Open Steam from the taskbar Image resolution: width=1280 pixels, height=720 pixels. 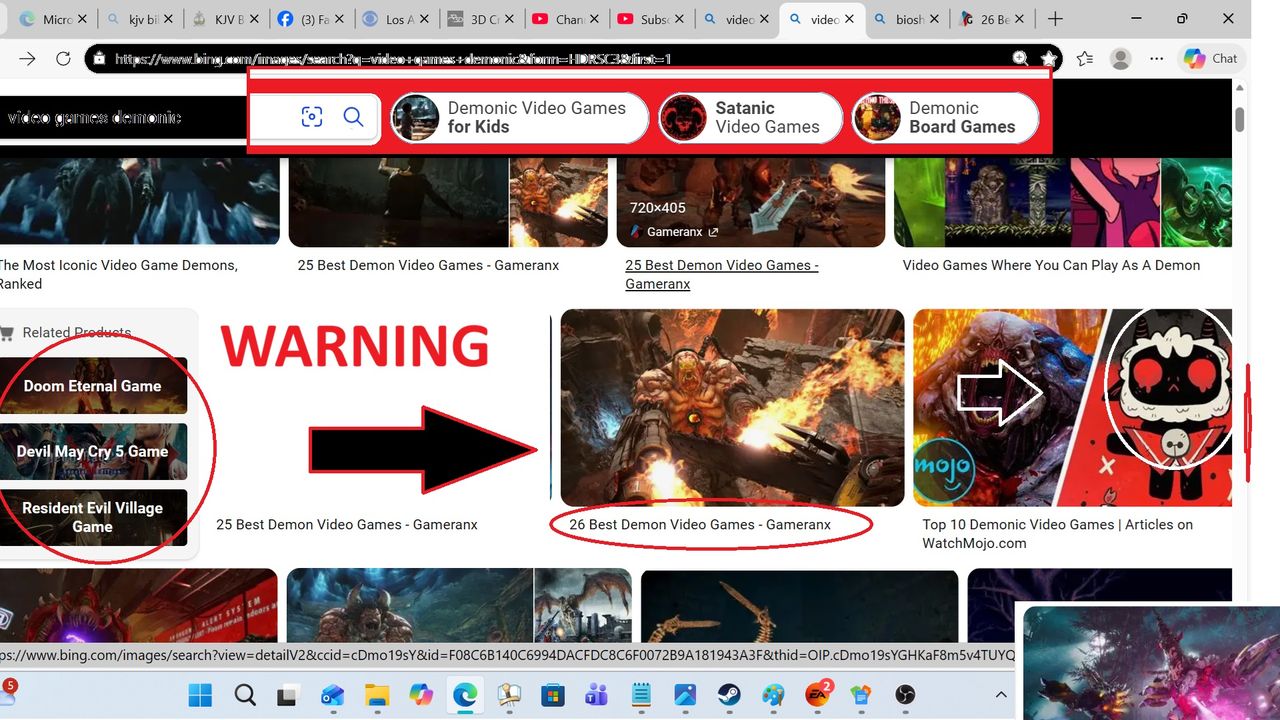point(729,695)
